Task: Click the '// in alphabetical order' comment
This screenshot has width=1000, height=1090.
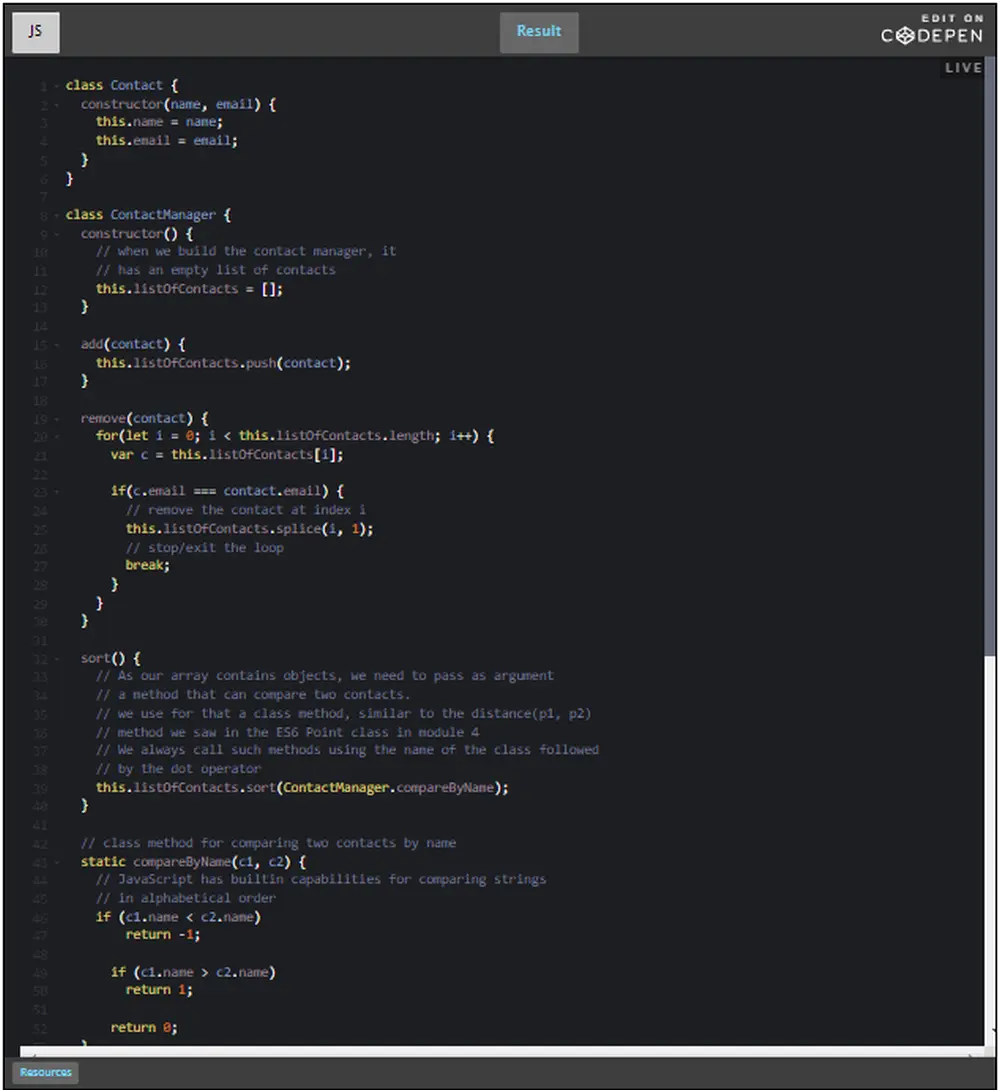Action: tap(186, 898)
